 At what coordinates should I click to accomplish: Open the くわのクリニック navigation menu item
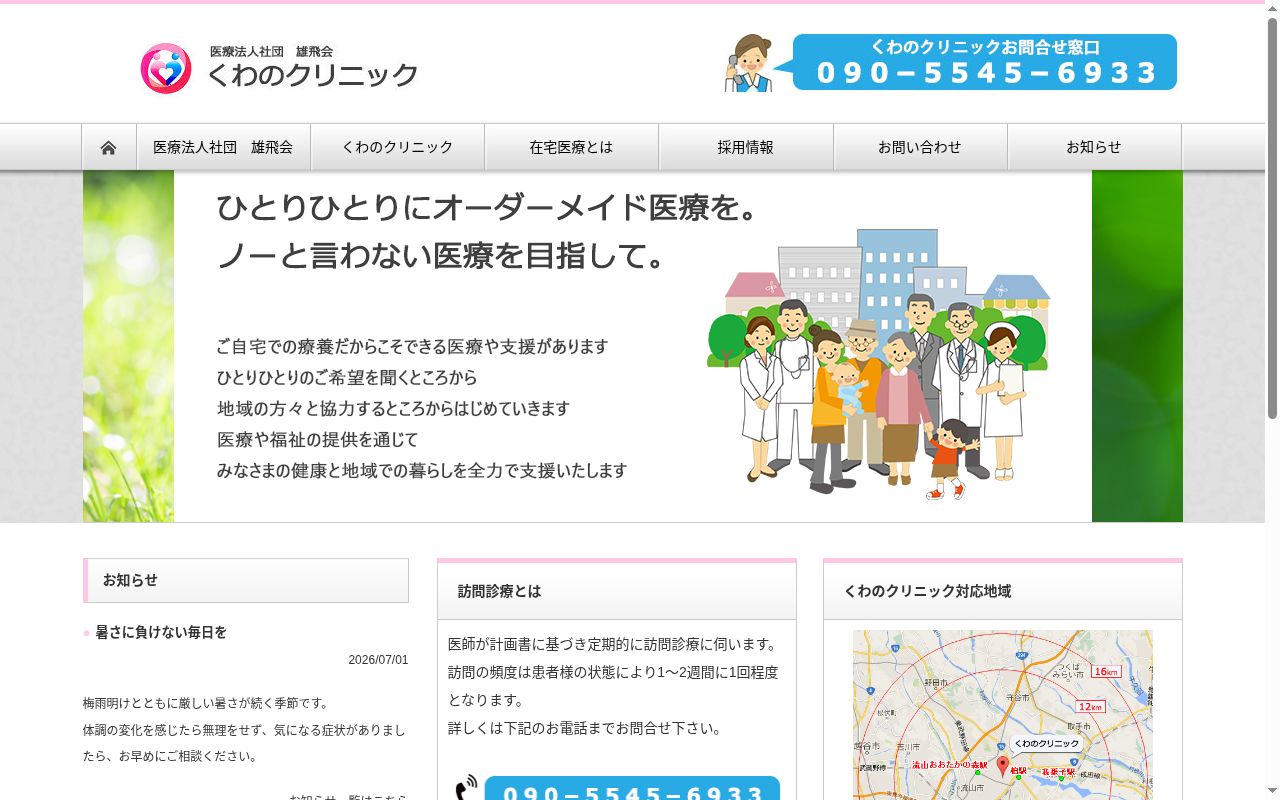[x=398, y=147]
